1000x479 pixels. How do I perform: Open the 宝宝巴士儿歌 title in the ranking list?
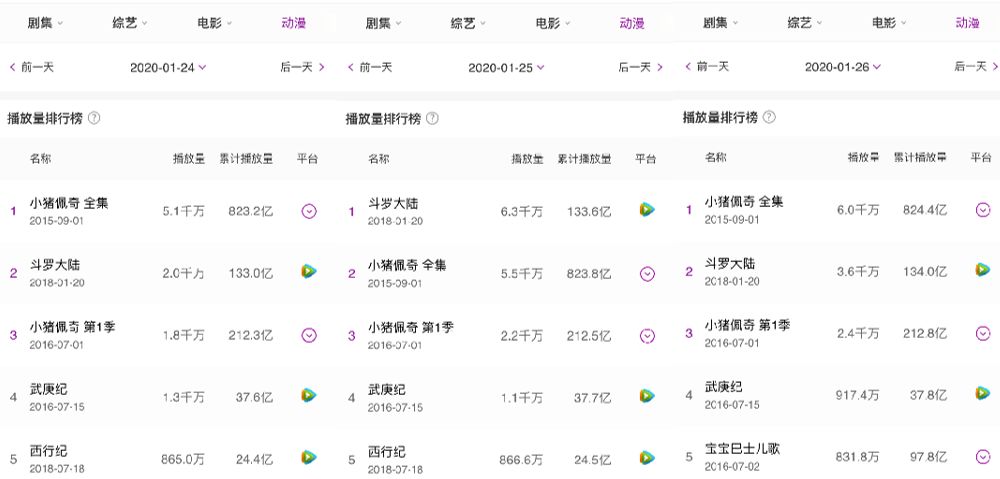(741, 449)
